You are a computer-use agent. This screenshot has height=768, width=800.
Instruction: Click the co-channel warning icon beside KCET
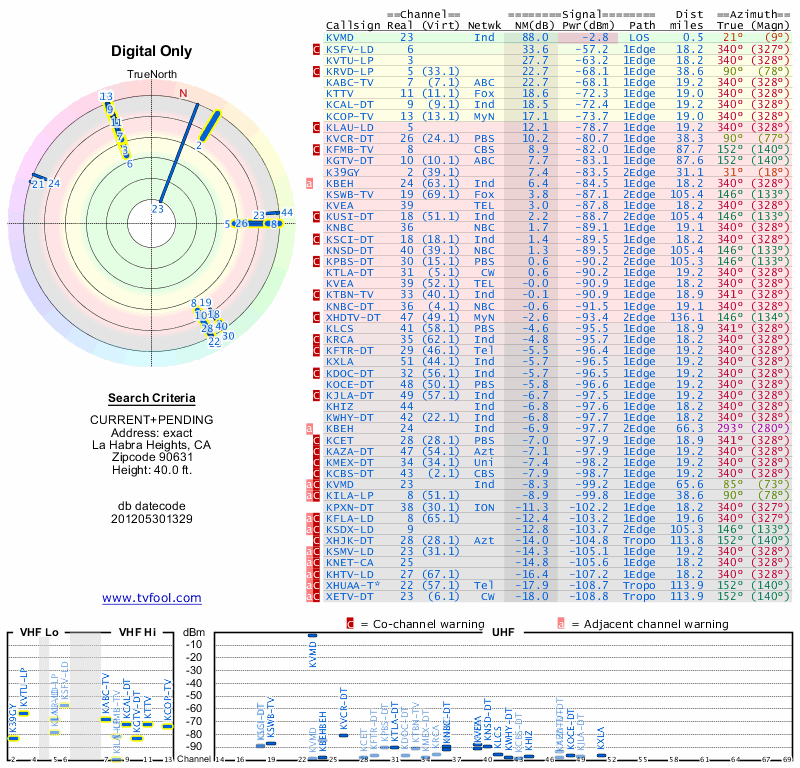pyautogui.click(x=316, y=440)
